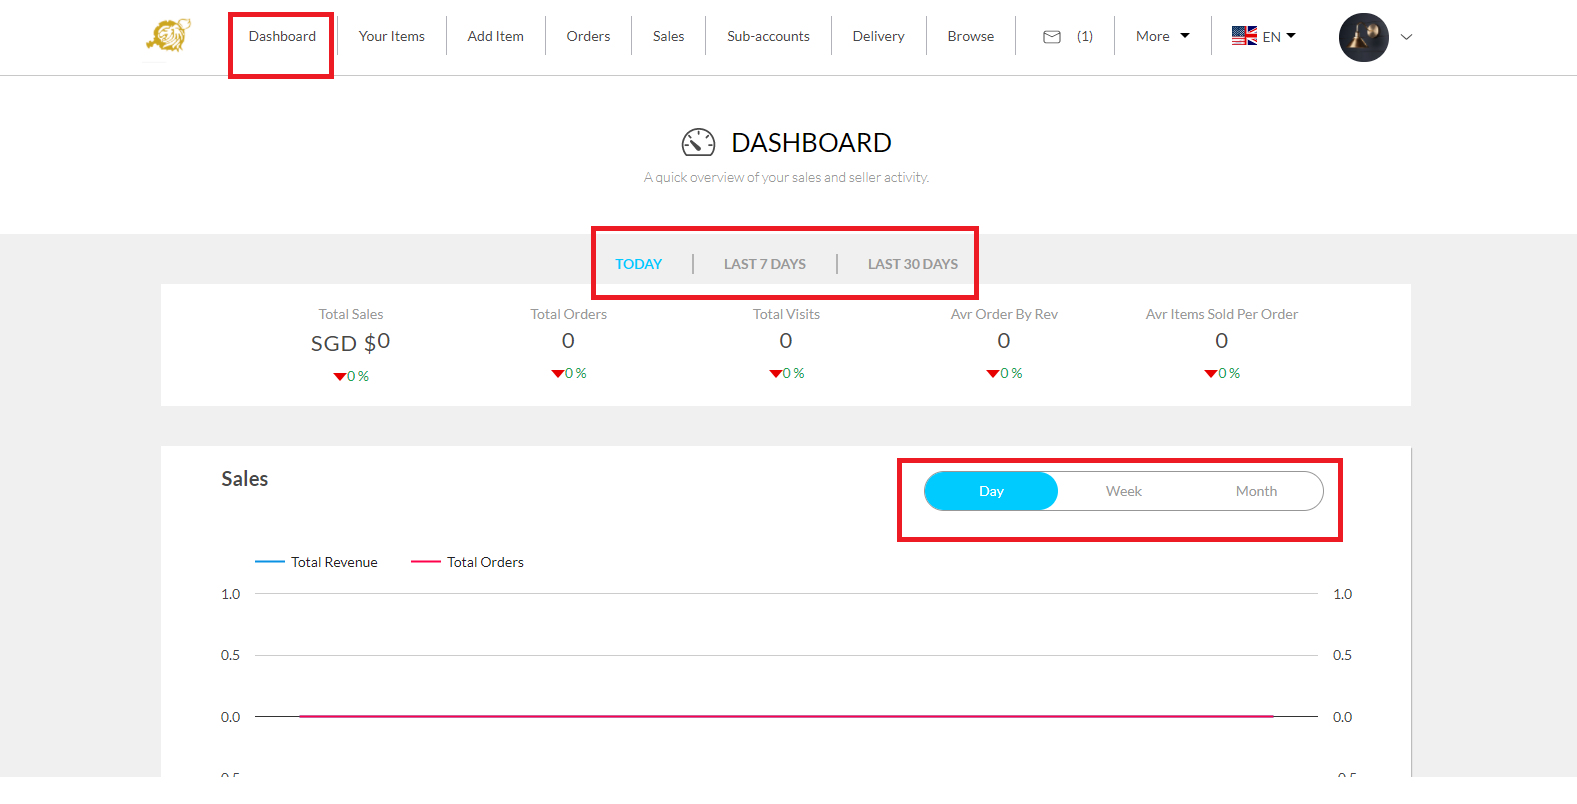Open the Sales menu item
This screenshot has height=804, width=1577.
pos(669,36)
